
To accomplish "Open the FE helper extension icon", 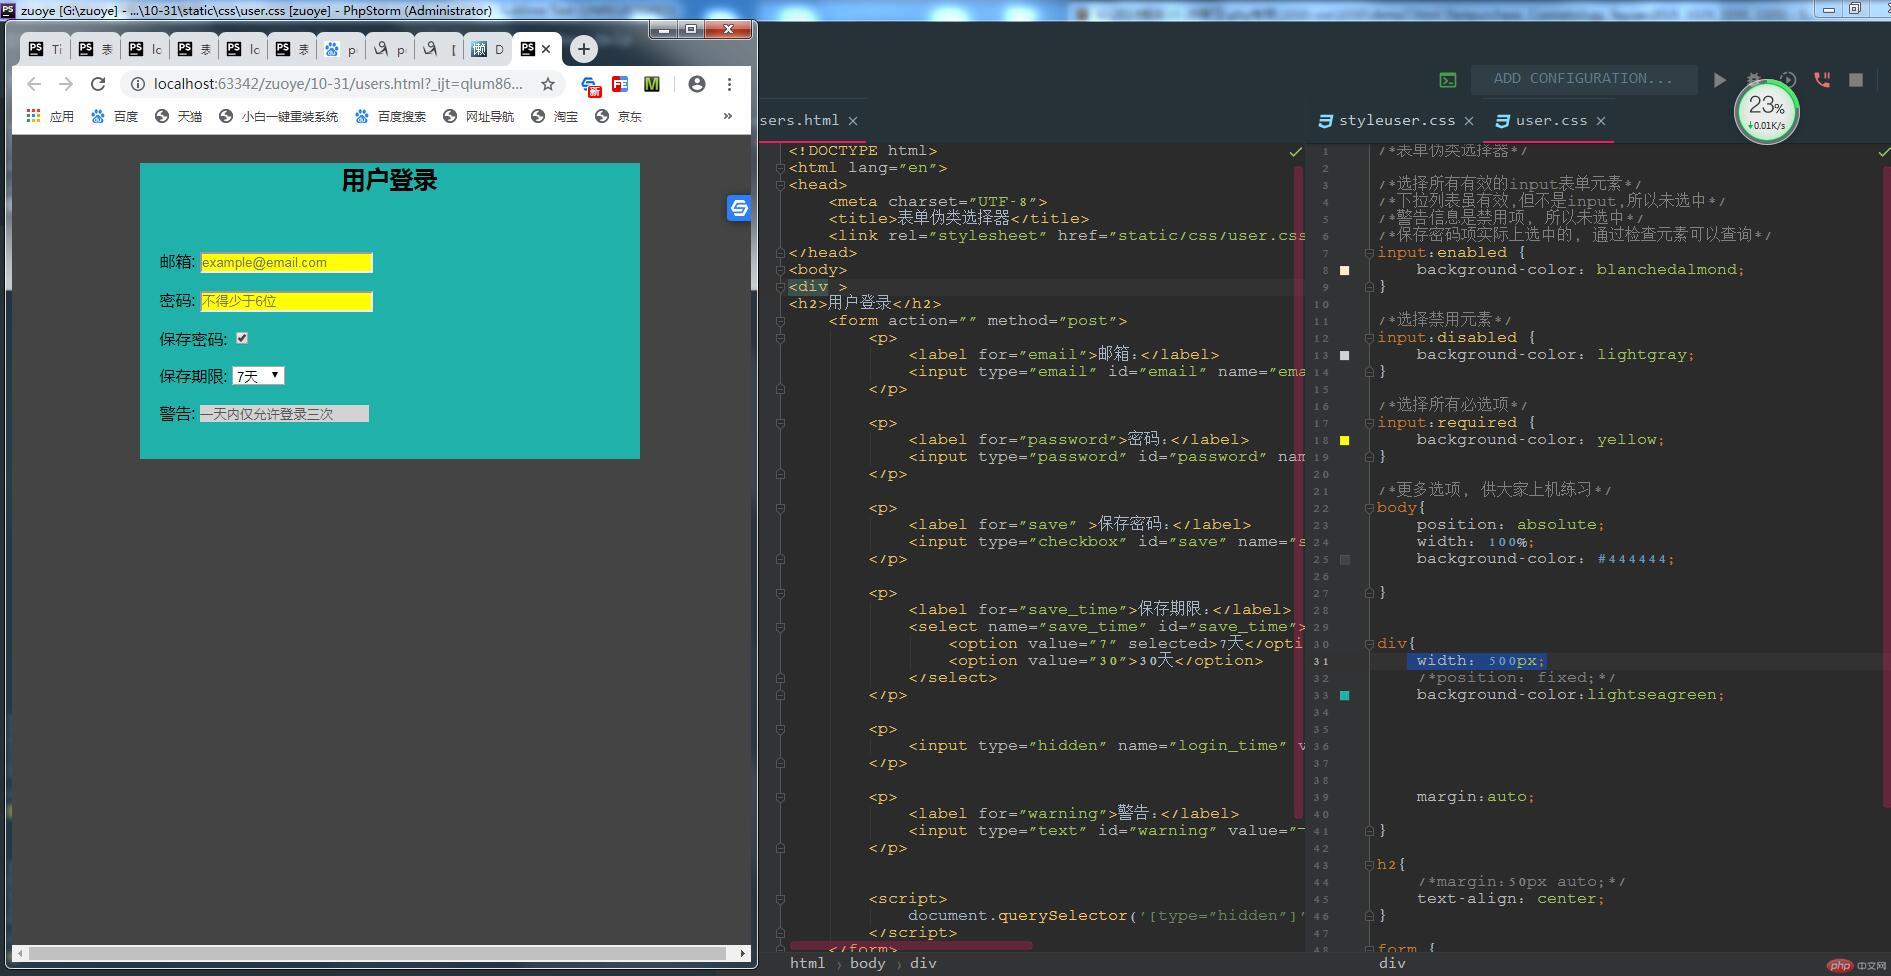I will [621, 84].
